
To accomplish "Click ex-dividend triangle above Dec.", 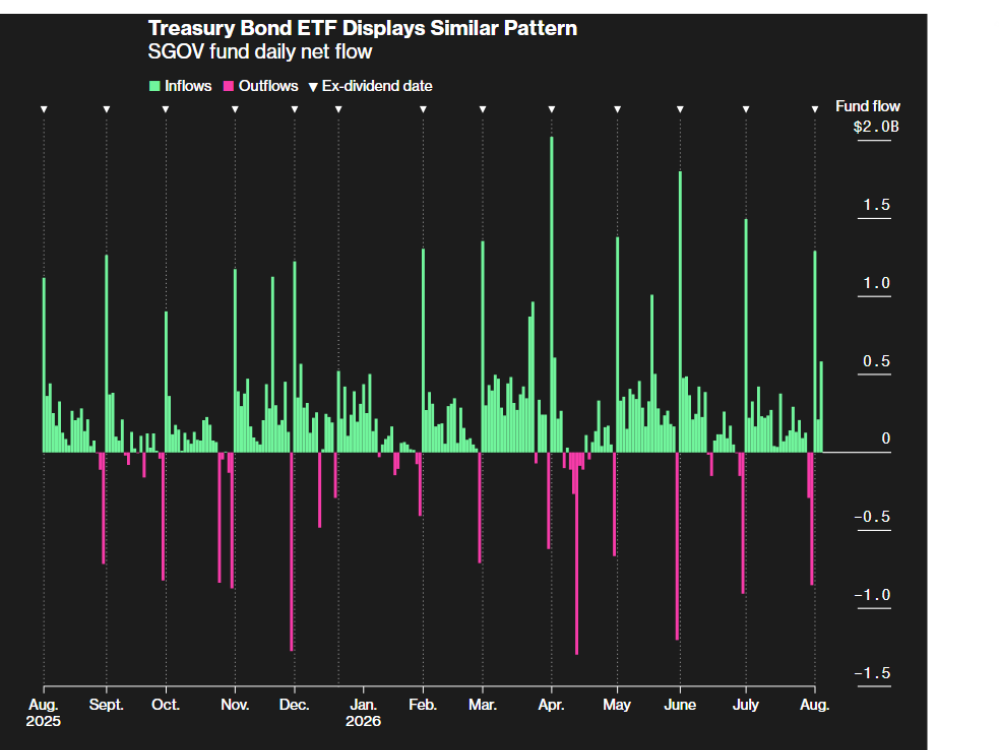I will click(295, 110).
